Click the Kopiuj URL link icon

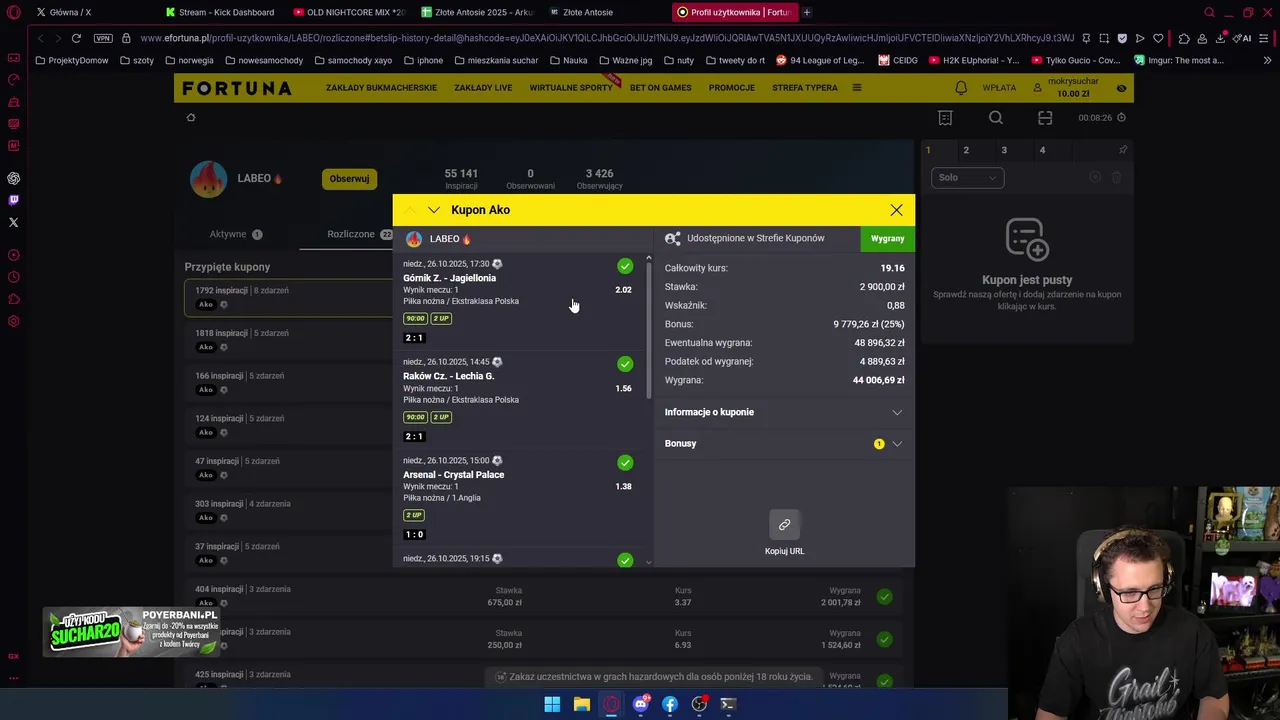click(784, 525)
